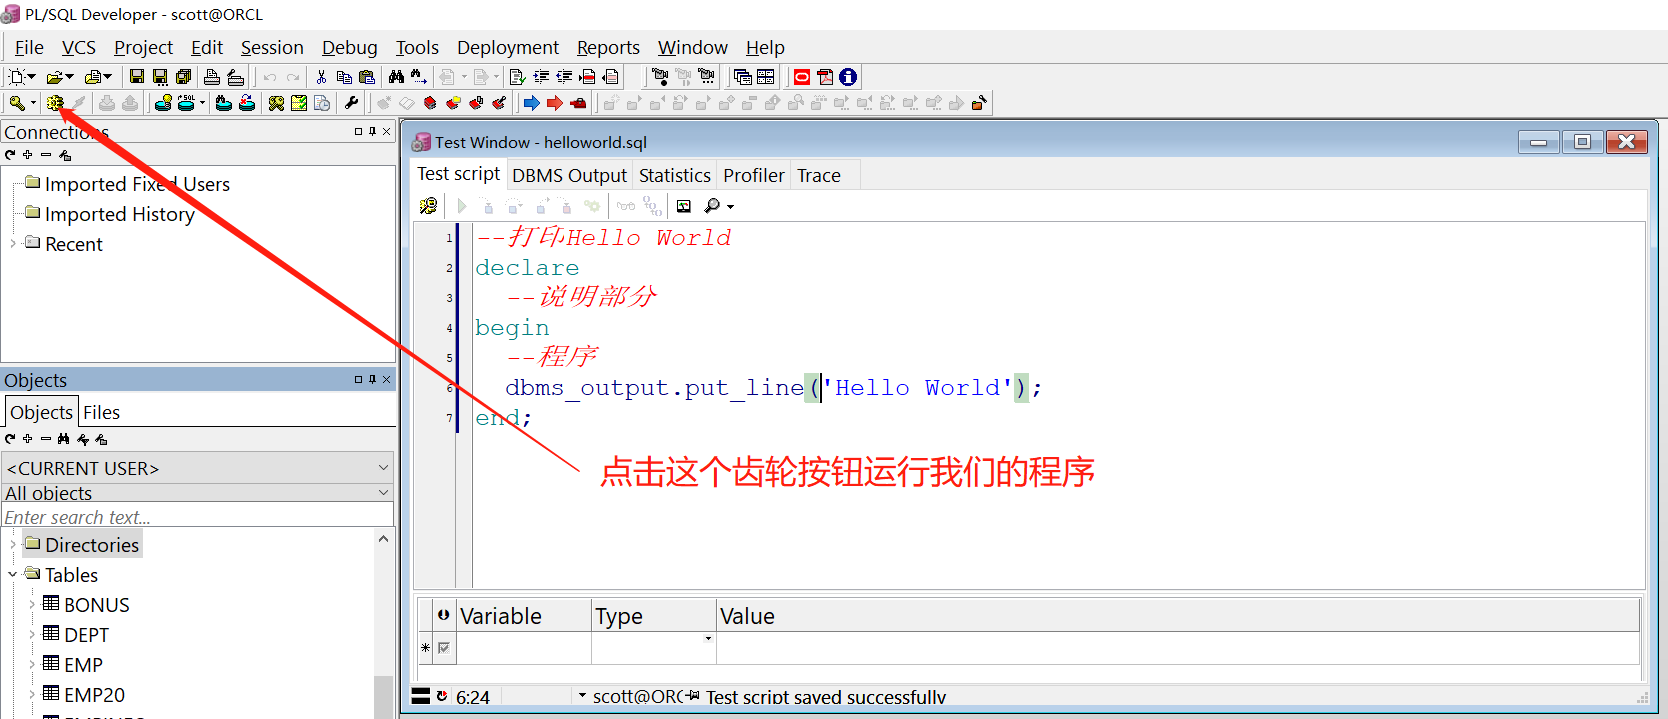Toggle the checkbox in the variable row
Viewport: 1668px width, 719px height.
tap(444, 648)
